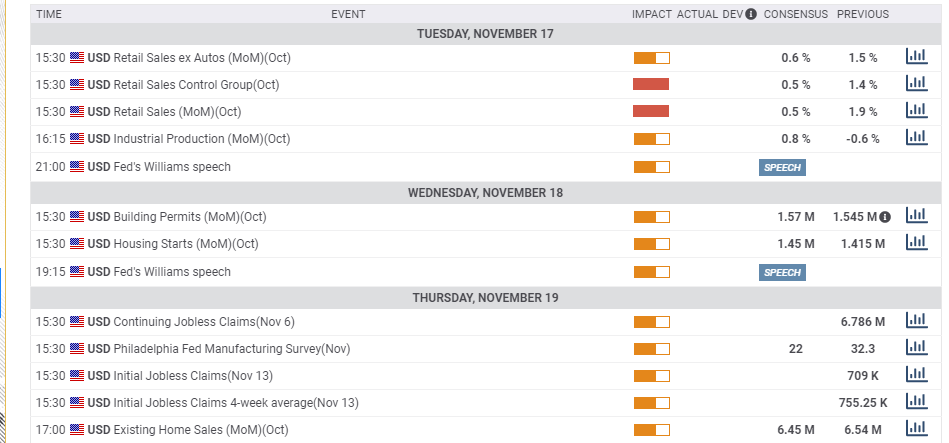
Task: Open chart icon for Retail Sales Control Group
Action: (916, 83)
